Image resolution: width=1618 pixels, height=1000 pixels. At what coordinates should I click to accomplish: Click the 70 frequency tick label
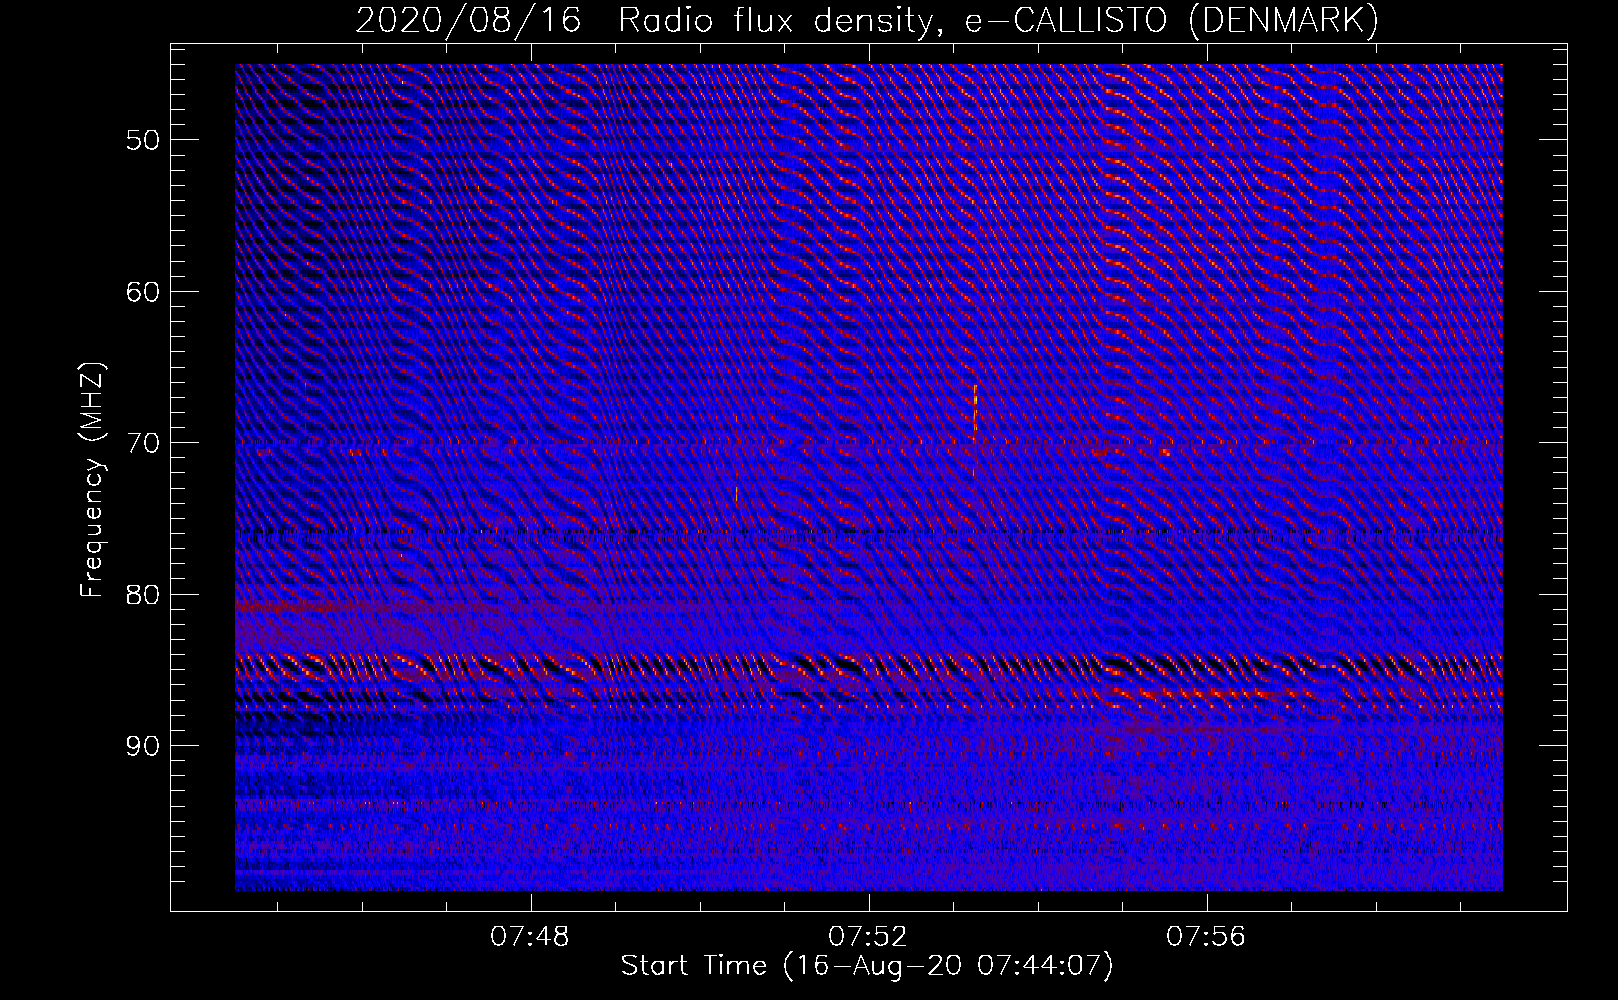[x=142, y=443]
